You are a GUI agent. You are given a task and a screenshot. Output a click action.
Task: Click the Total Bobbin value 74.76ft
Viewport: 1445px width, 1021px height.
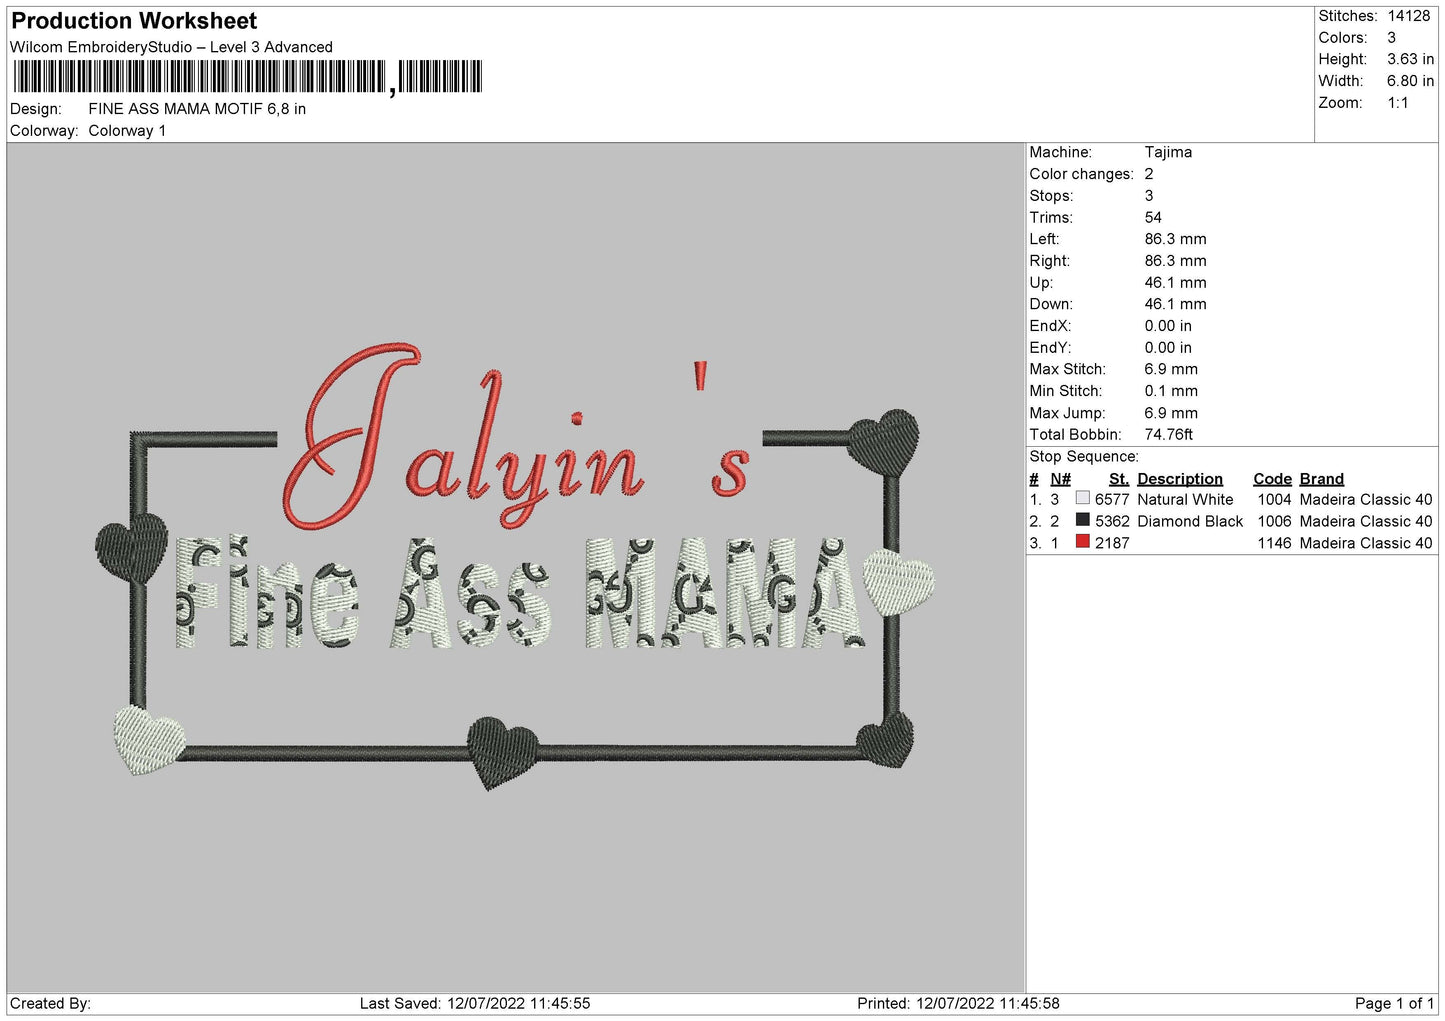tap(1169, 435)
